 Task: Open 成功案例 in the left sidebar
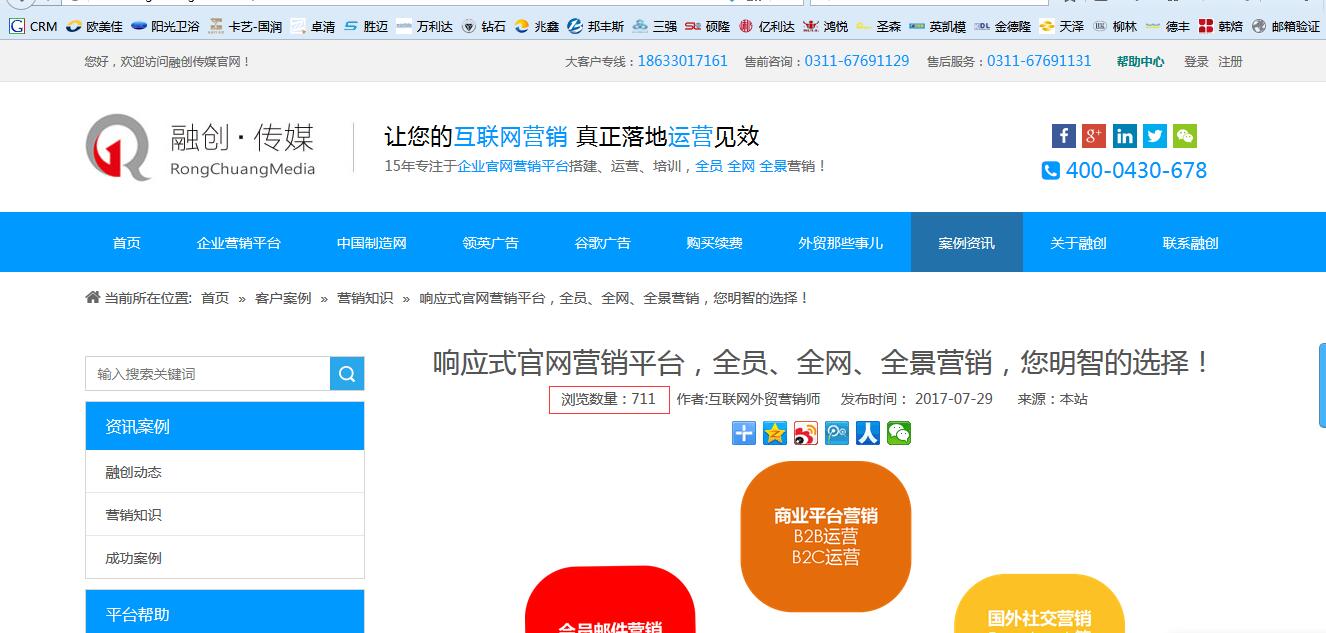[133, 558]
